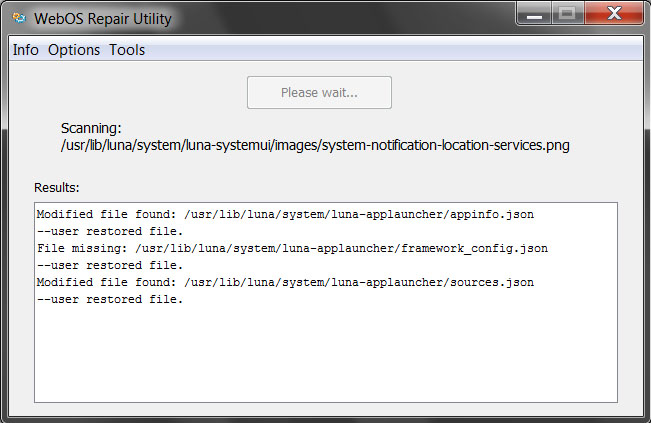Image resolution: width=651 pixels, height=423 pixels.
Task: Click the 'WebOS Repair Utility' title text
Action: 104,18
